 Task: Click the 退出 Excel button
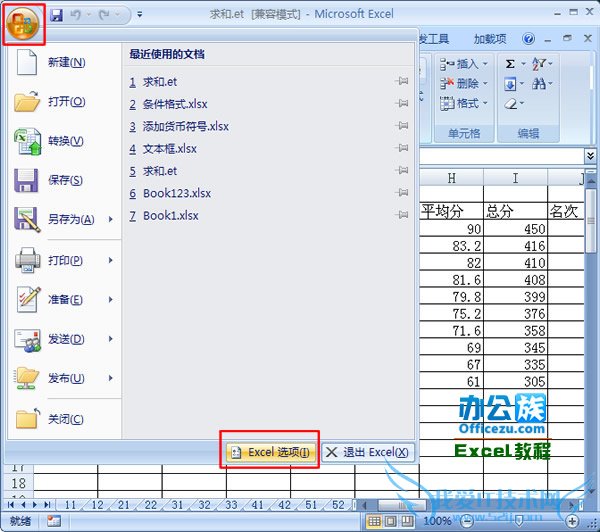coord(367,453)
